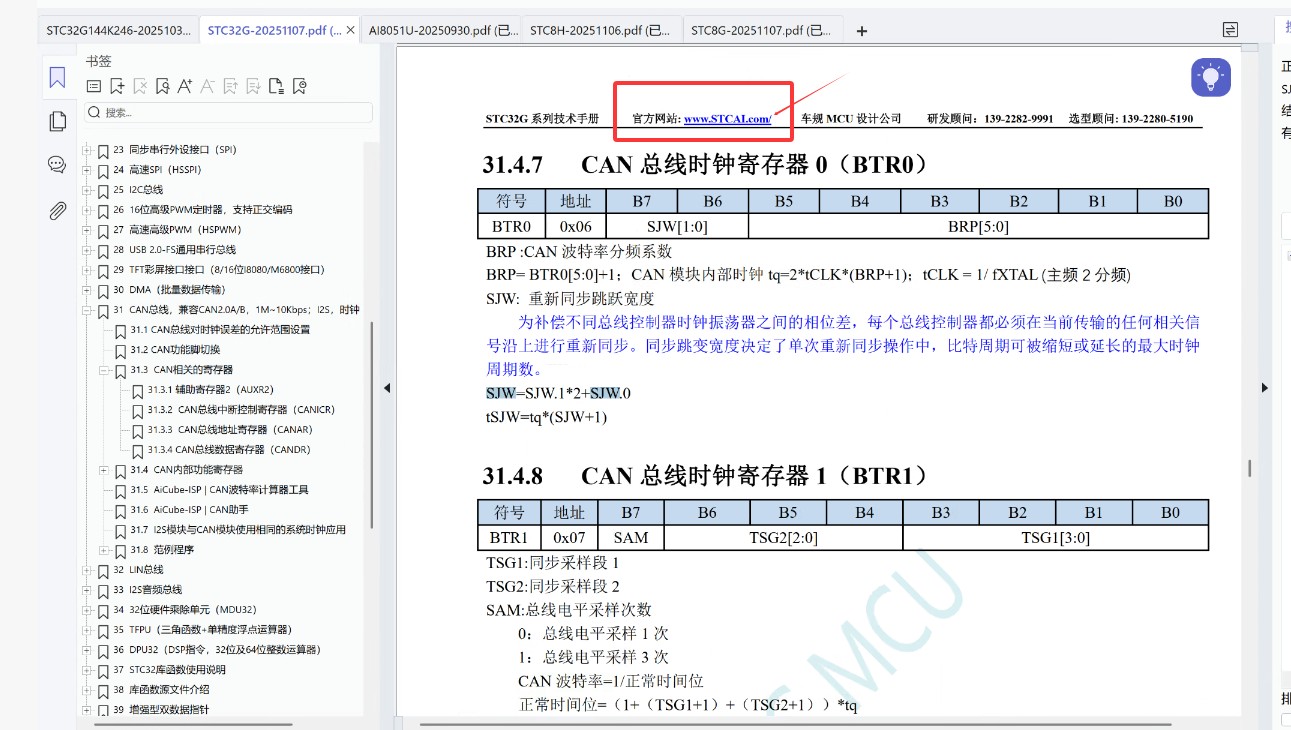Open a new document with the plus button
The height and width of the screenshot is (730, 1291).
[x=861, y=30]
